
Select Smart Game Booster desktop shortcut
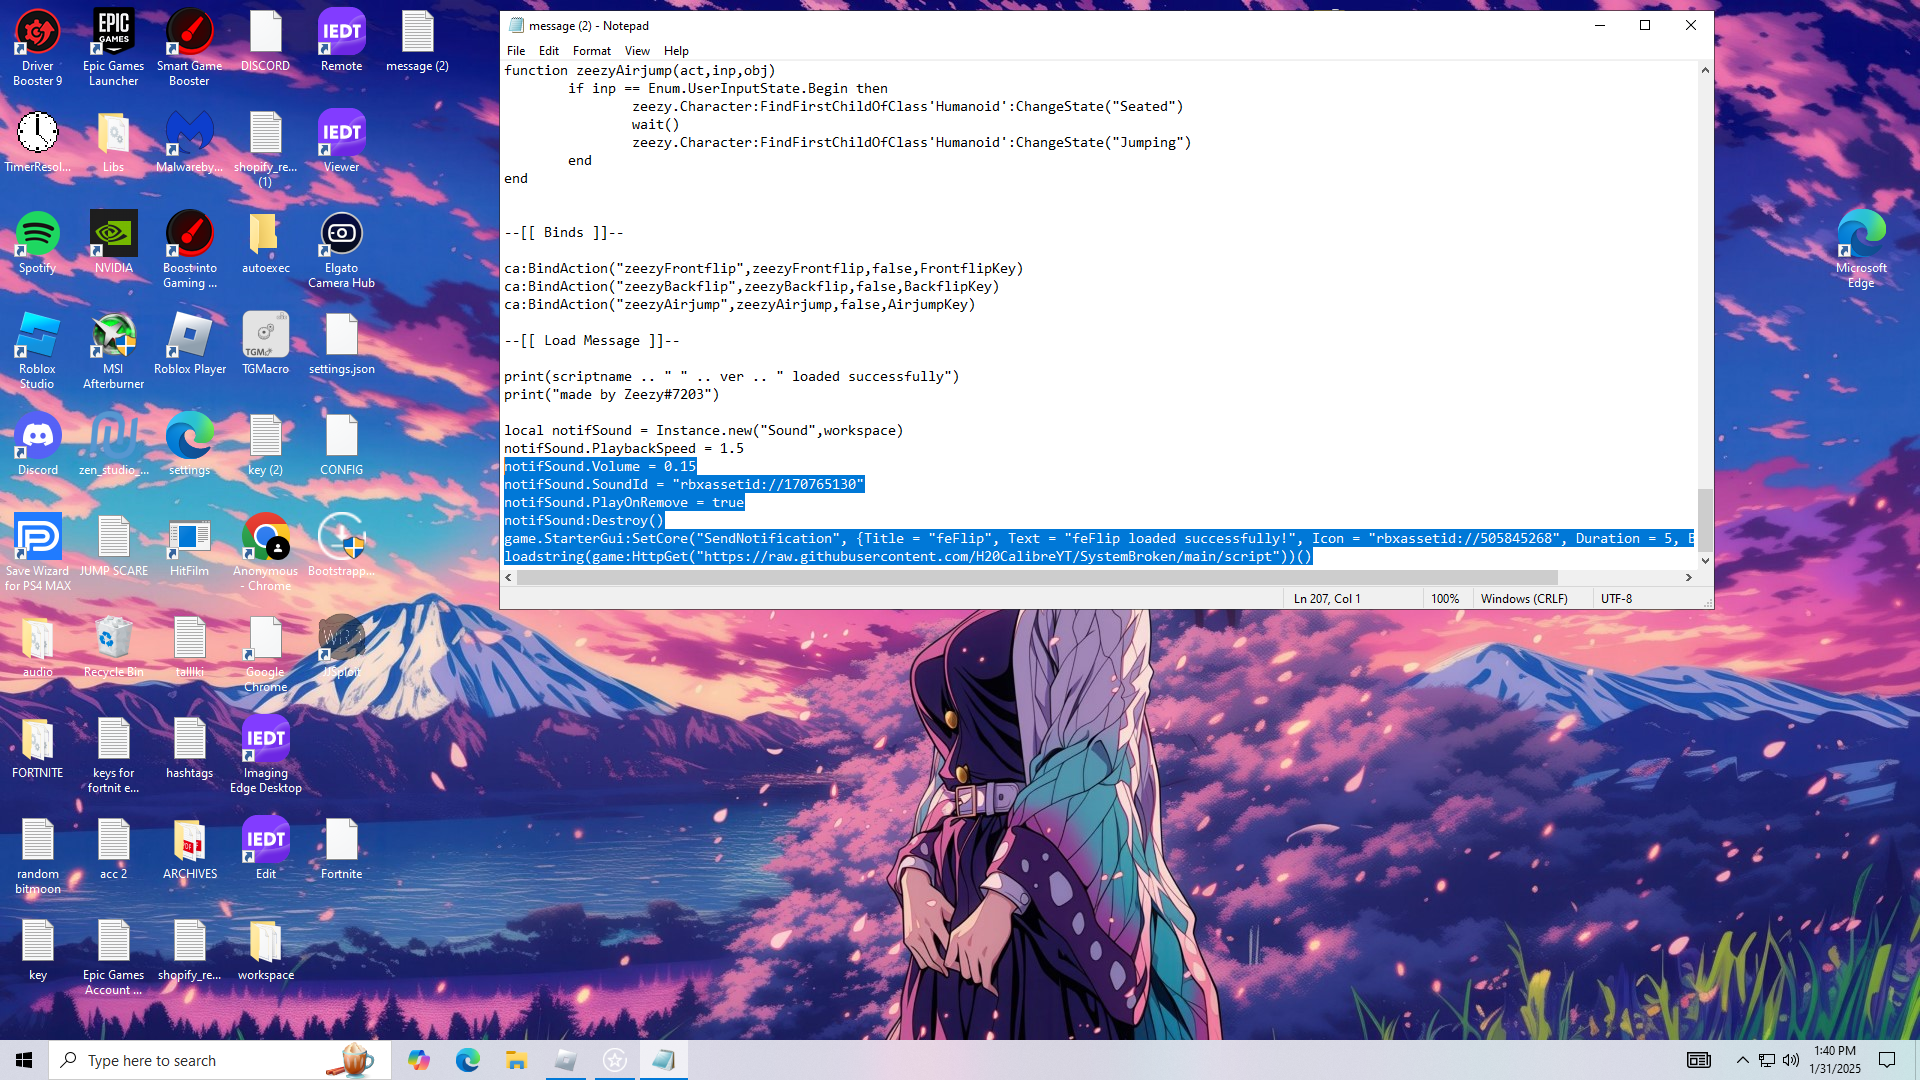190,47
